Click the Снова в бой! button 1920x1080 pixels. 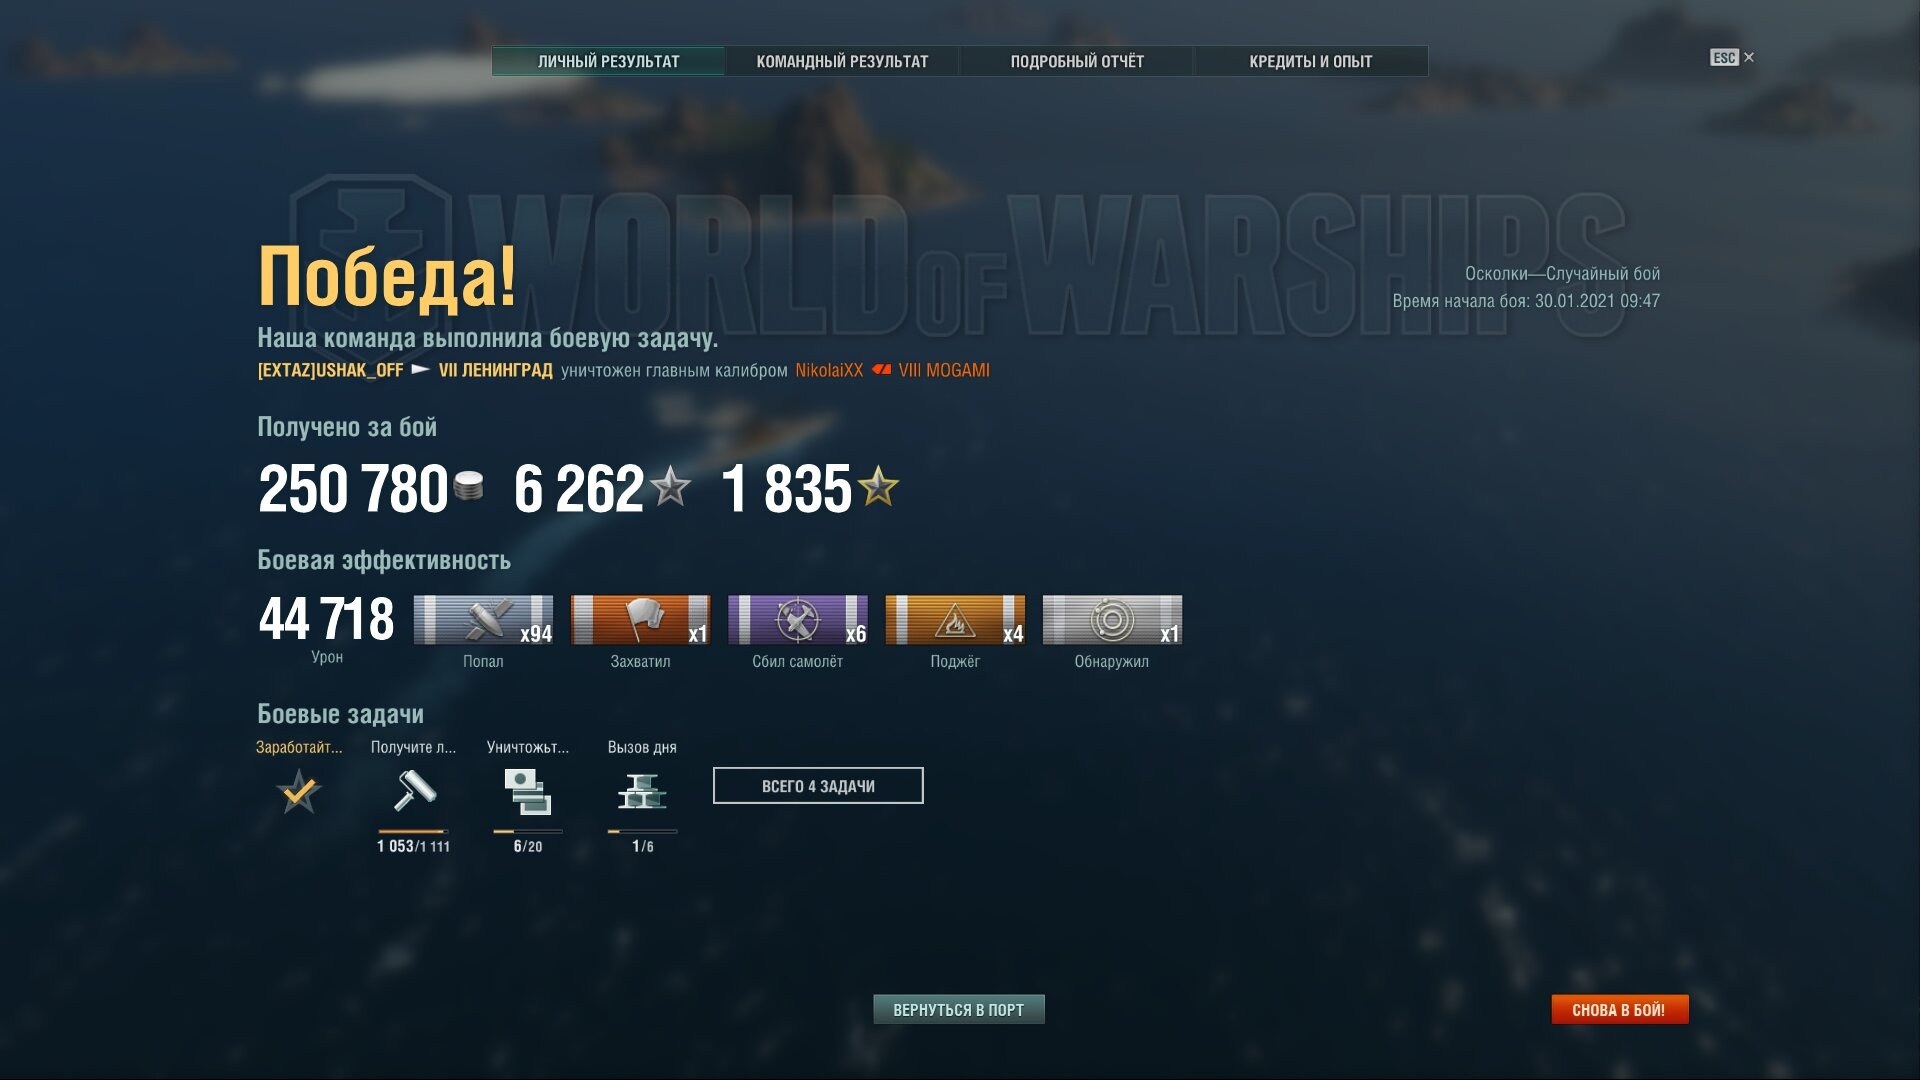[x=1619, y=1010]
